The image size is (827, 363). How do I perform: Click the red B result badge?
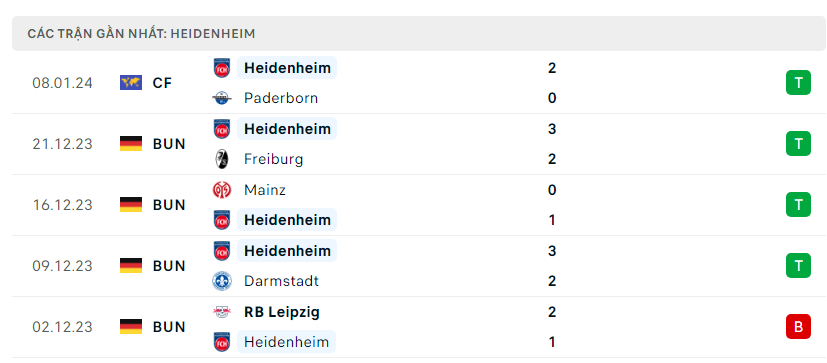798,327
